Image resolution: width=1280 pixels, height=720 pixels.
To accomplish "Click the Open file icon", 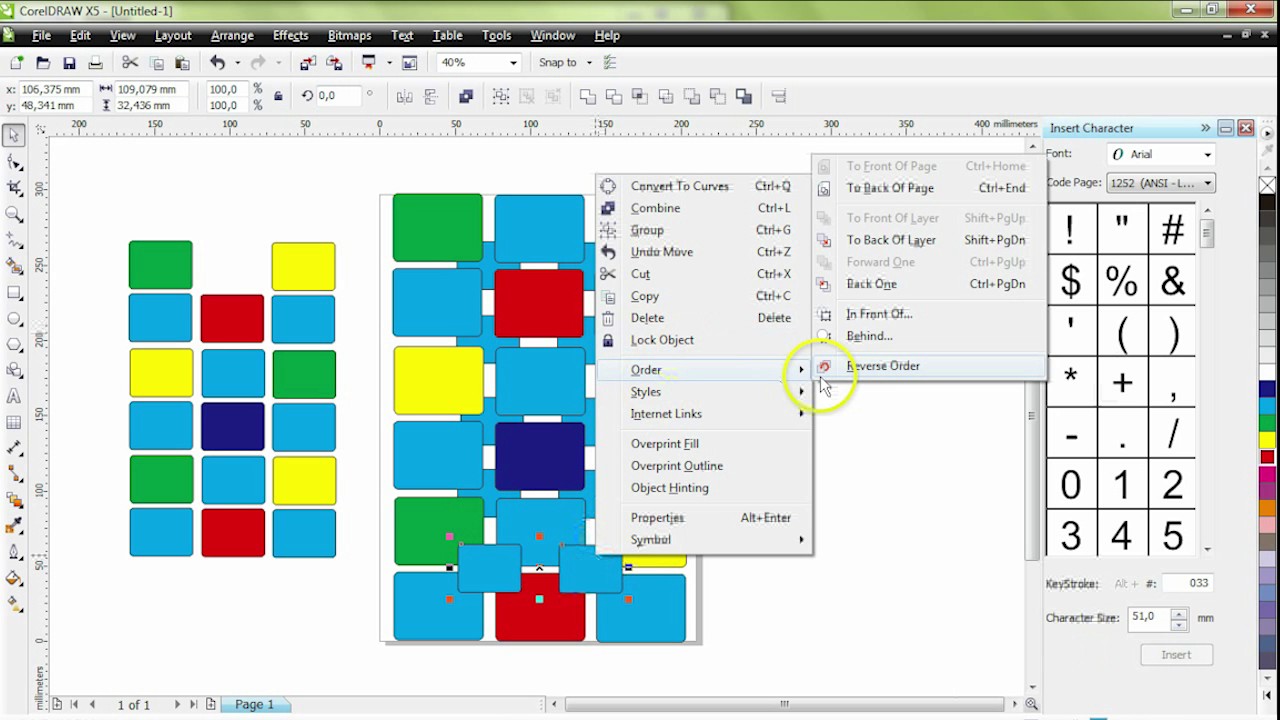I will [x=43, y=63].
